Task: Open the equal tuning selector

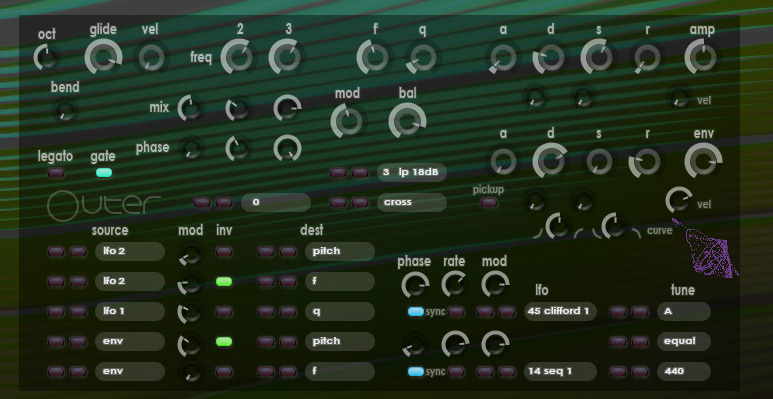Action: 684,341
